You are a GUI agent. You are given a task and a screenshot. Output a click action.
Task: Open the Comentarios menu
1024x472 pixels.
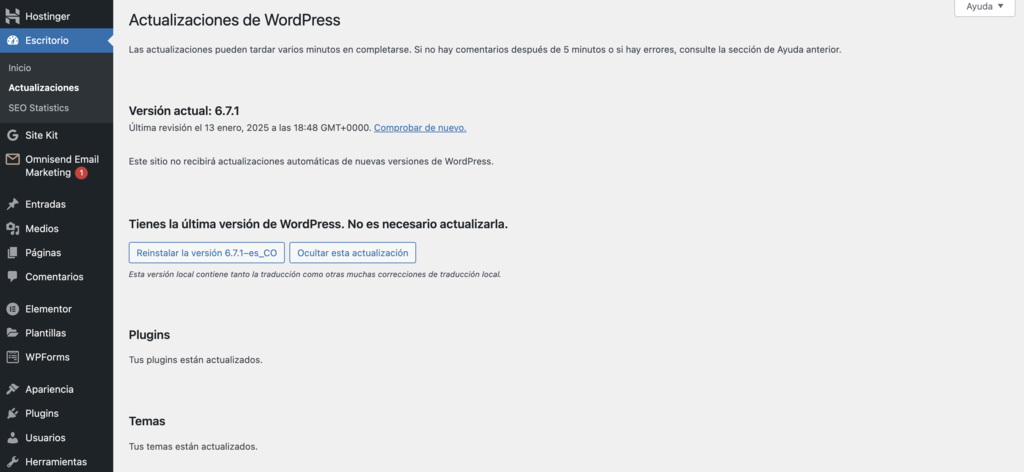(x=56, y=277)
